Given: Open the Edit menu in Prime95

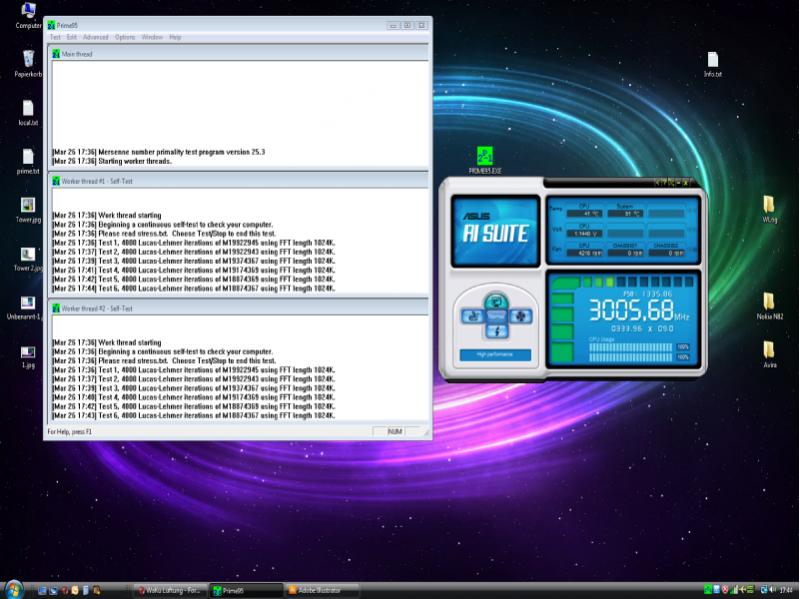Looking at the screenshot, I should point(71,37).
